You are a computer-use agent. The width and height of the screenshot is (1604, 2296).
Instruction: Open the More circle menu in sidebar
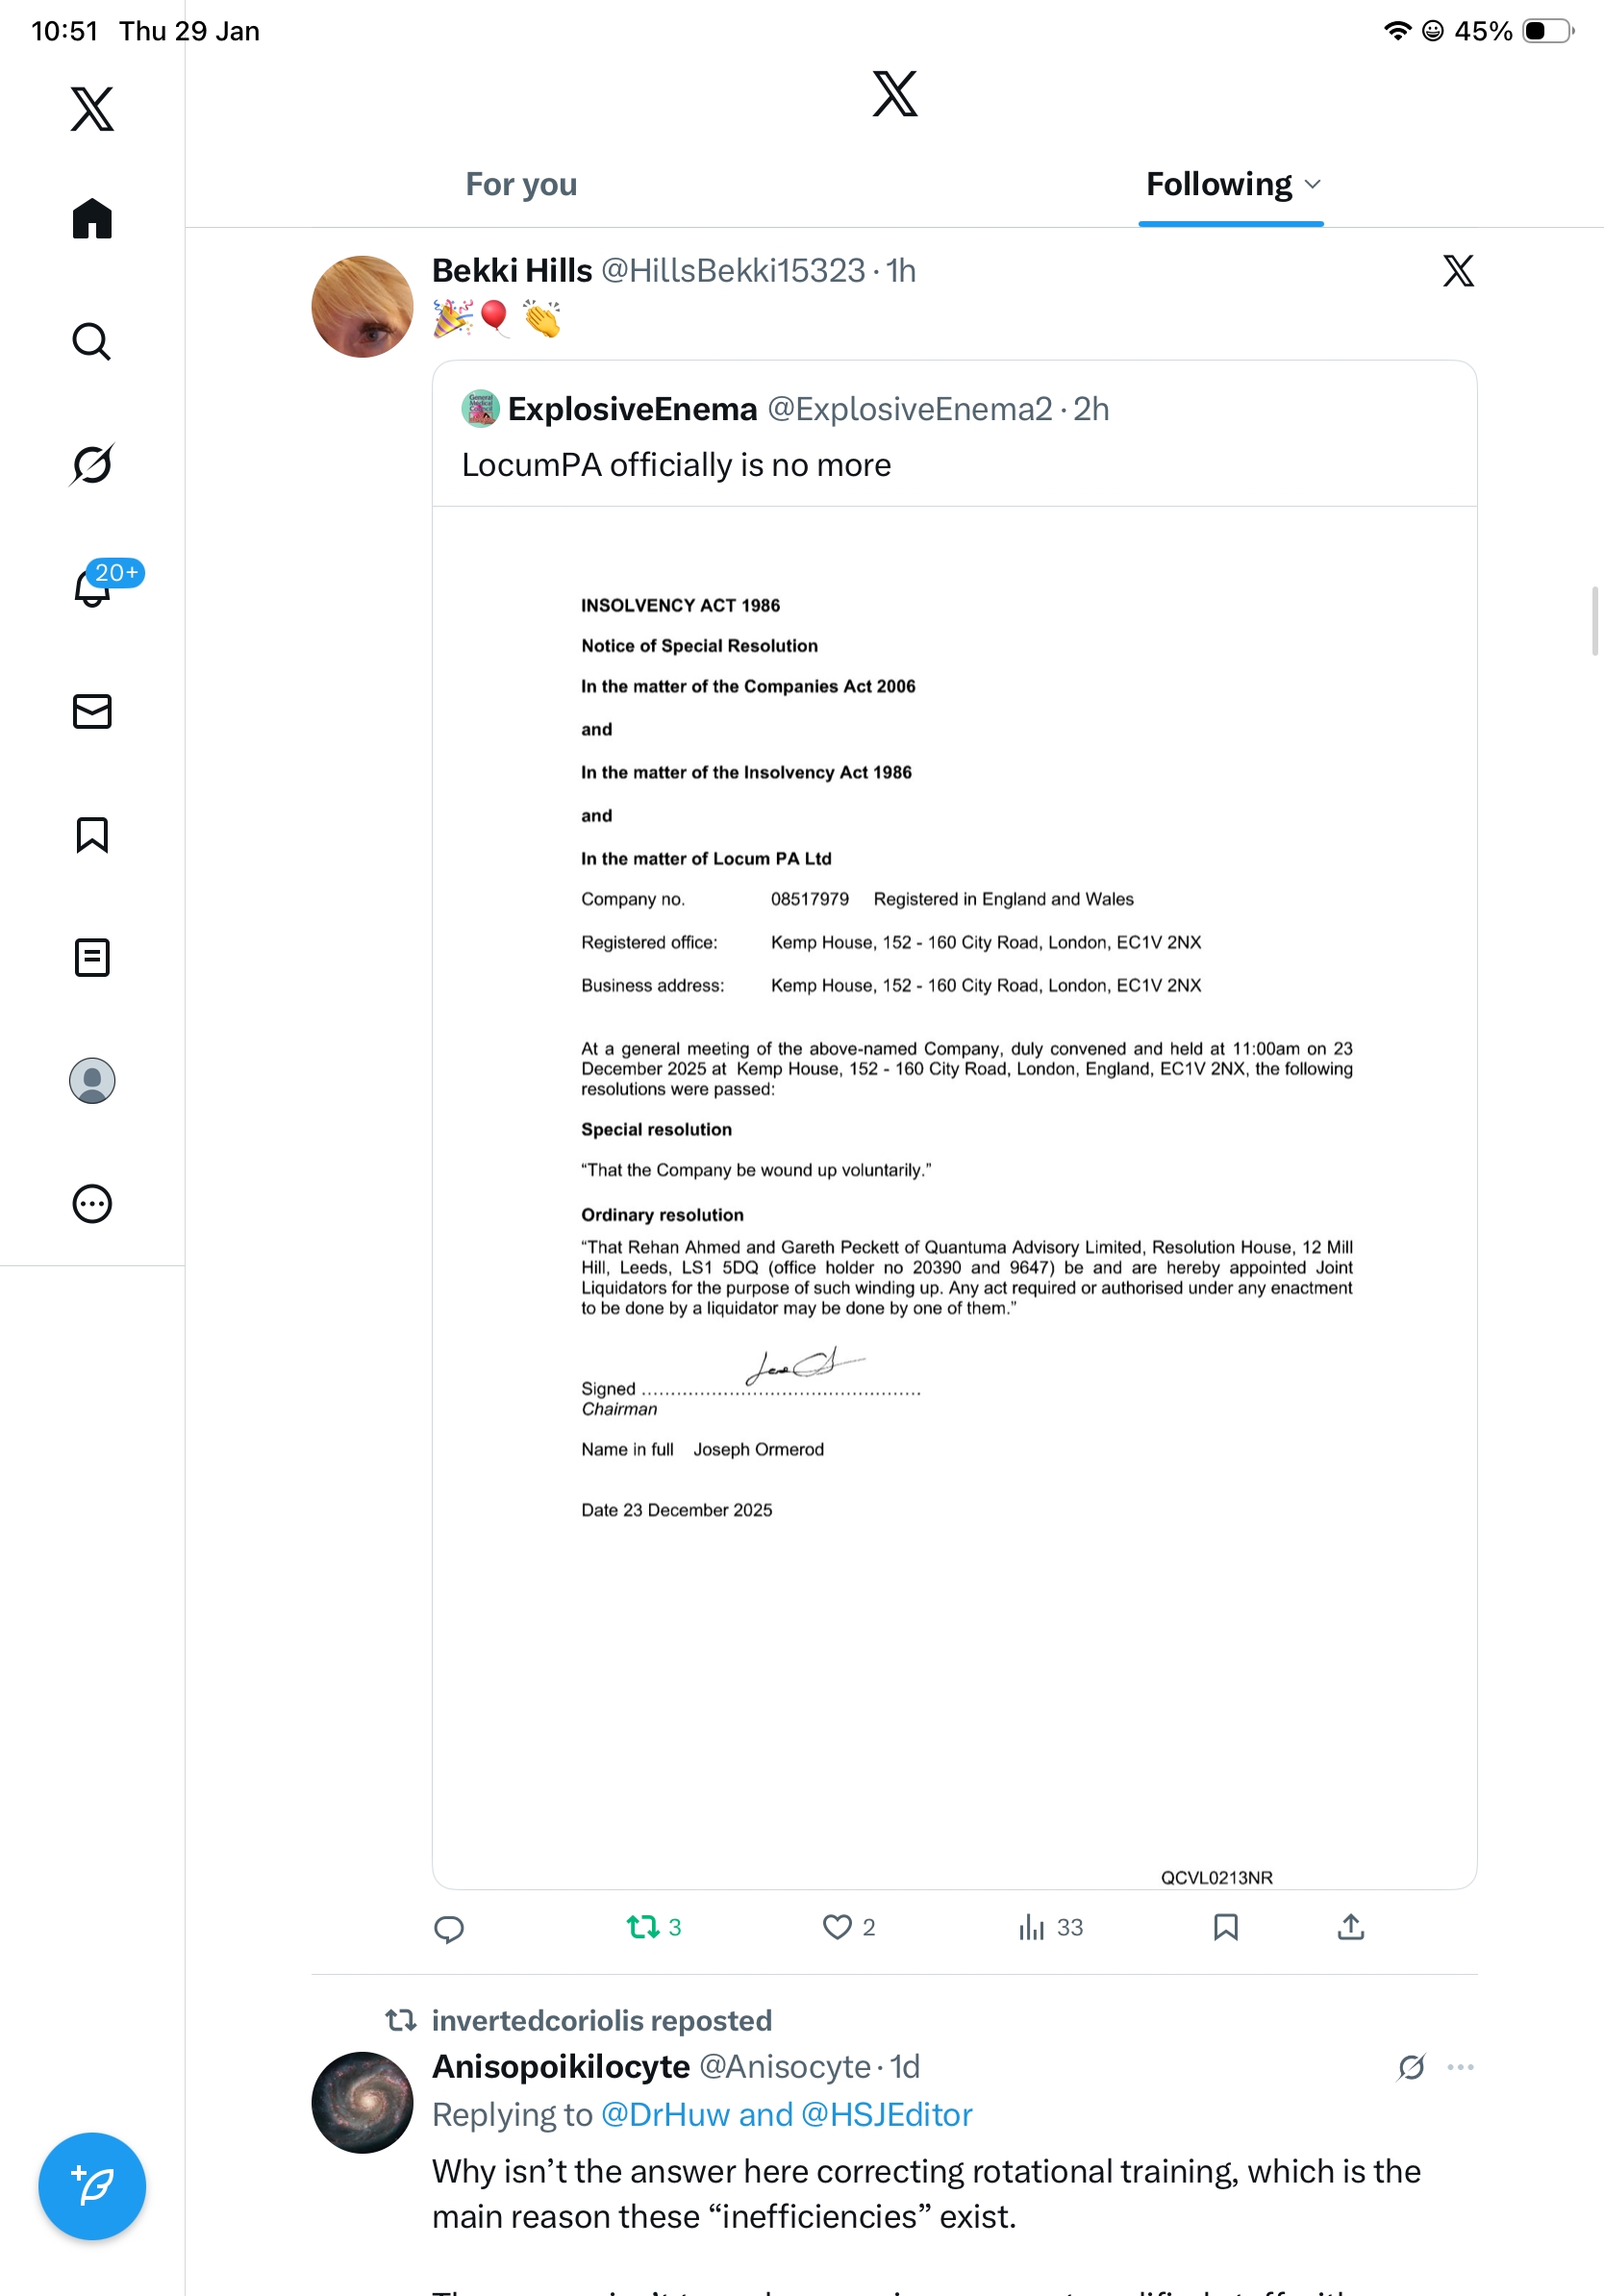[92, 1204]
